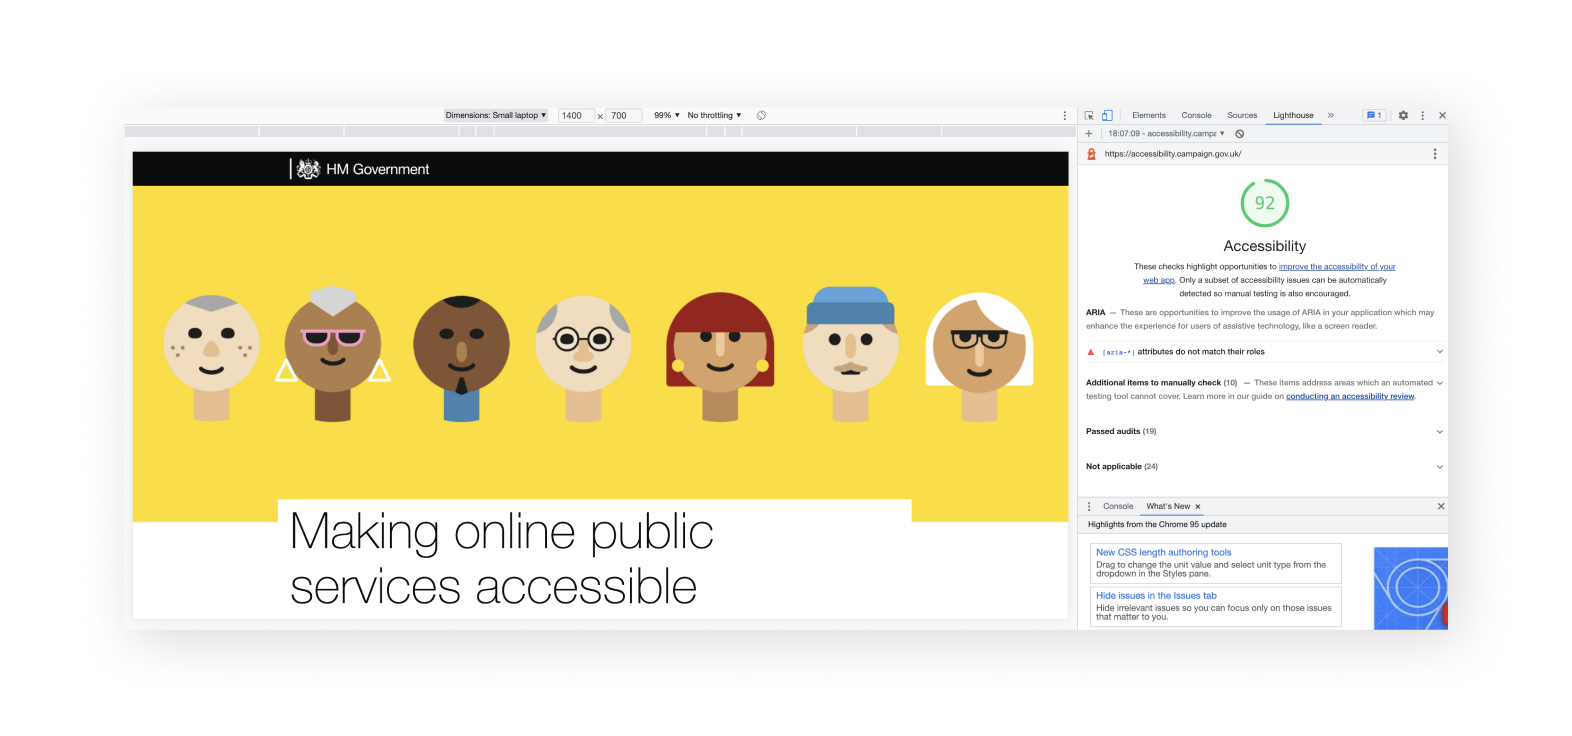This screenshot has height=736, width=1572.
Task: Click the face with pink sunglasses illustration
Action: 333,353
